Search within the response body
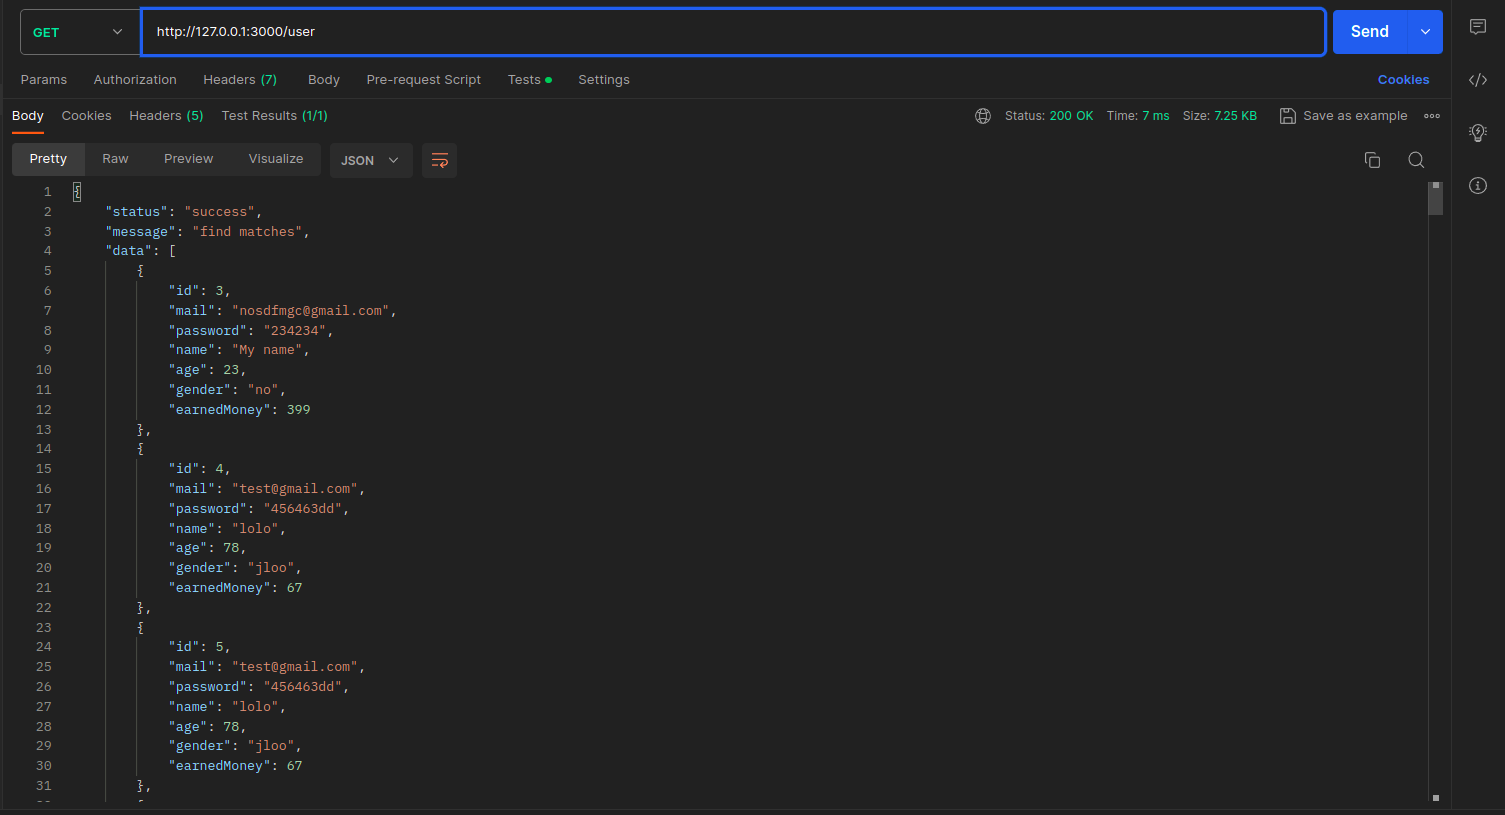Viewport: 1505px width, 815px height. tap(1416, 159)
